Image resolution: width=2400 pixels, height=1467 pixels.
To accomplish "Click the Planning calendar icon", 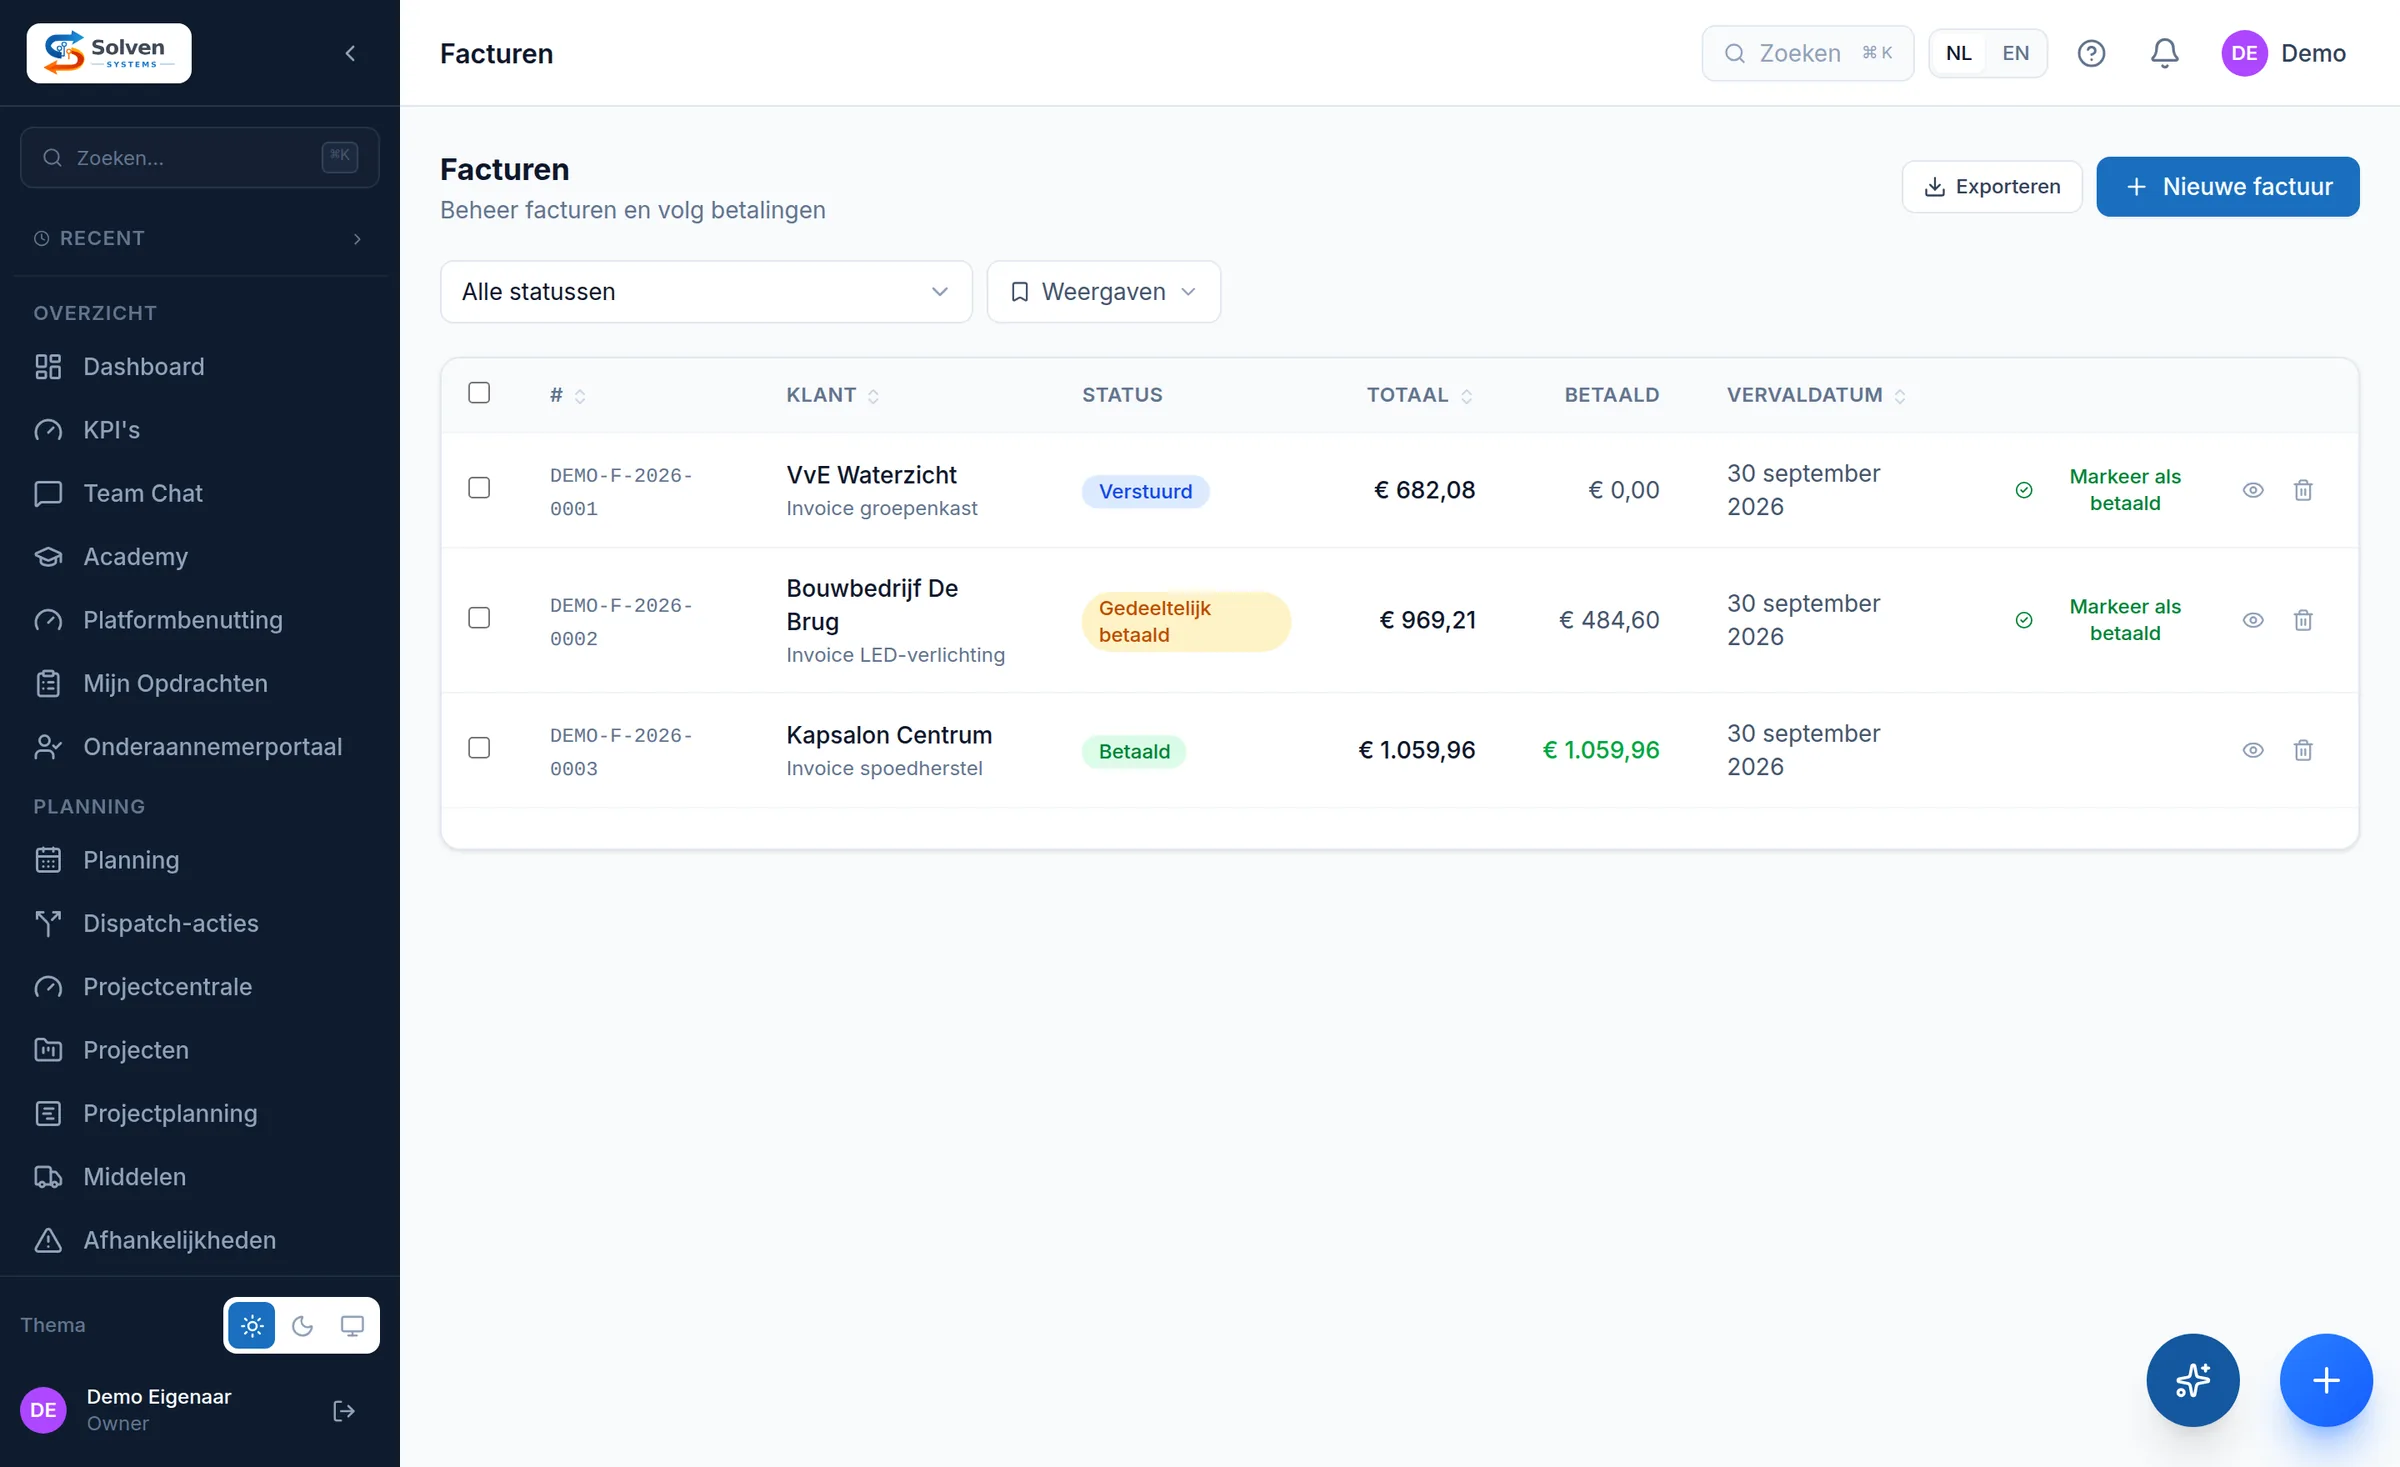I will [48, 860].
